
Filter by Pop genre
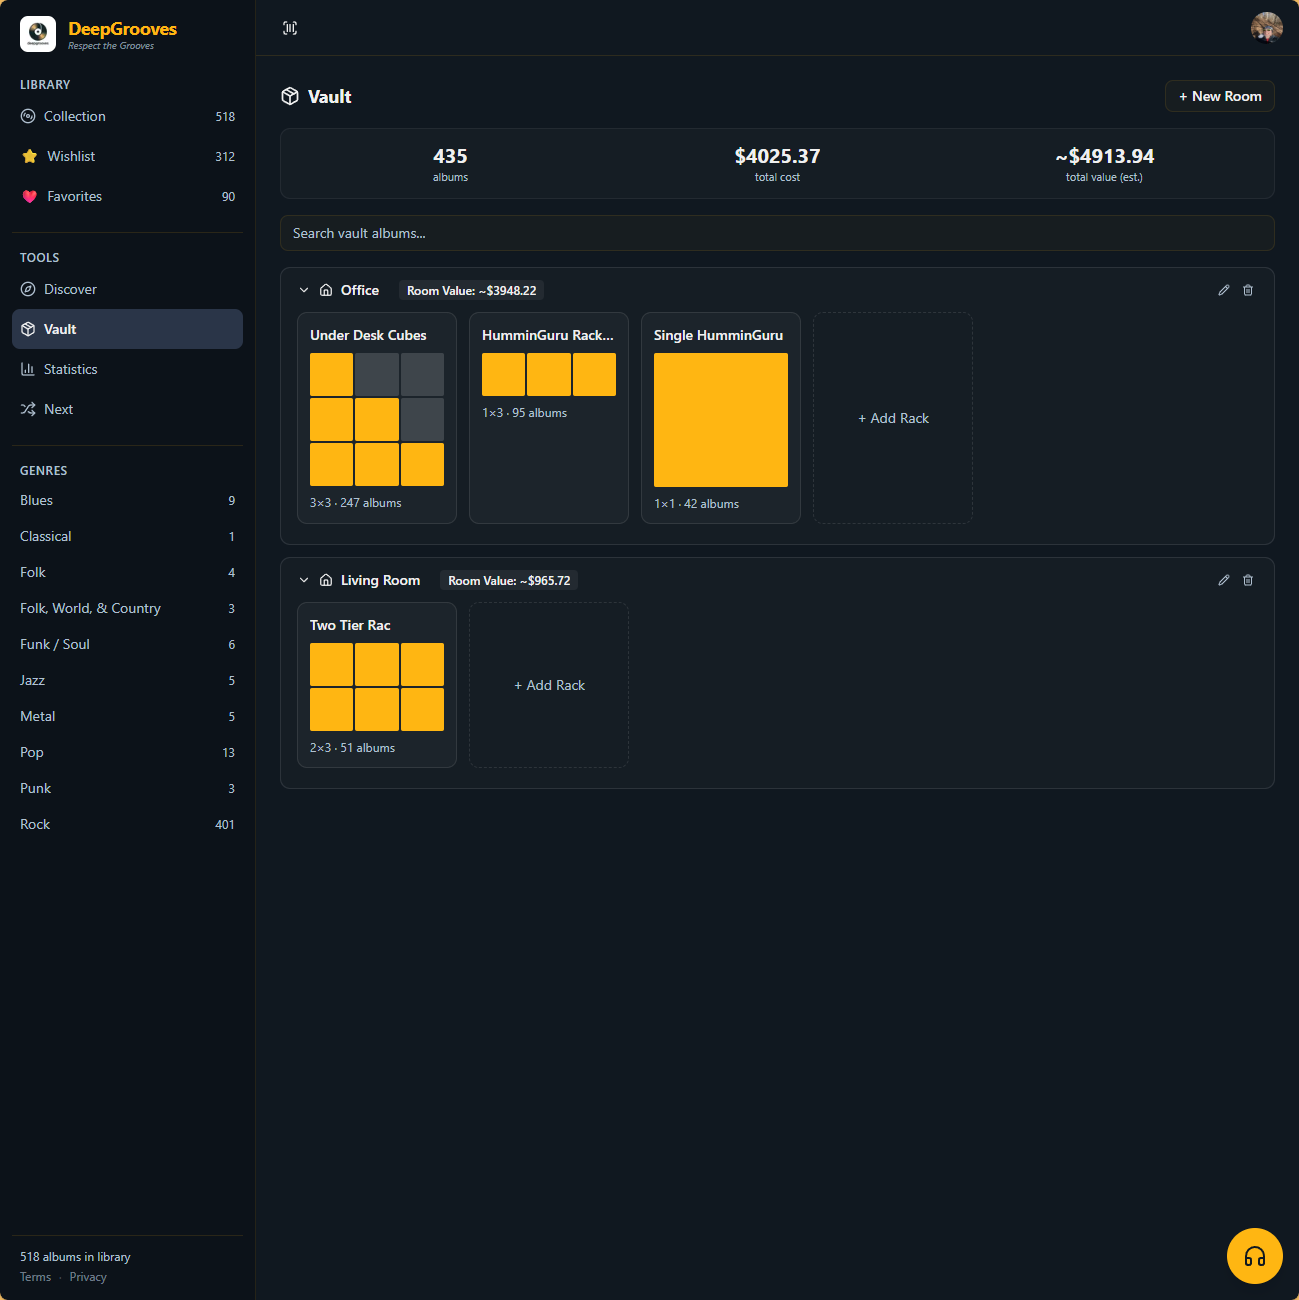coord(127,752)
